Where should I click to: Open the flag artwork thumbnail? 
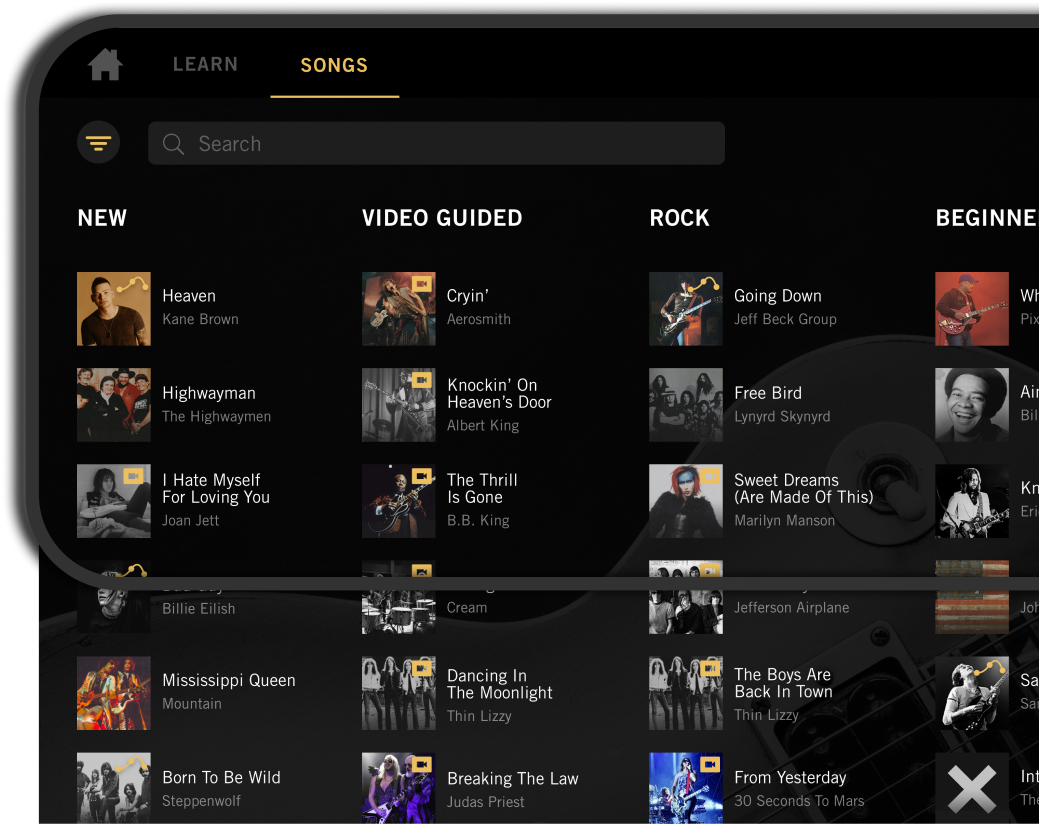(972, 597)
